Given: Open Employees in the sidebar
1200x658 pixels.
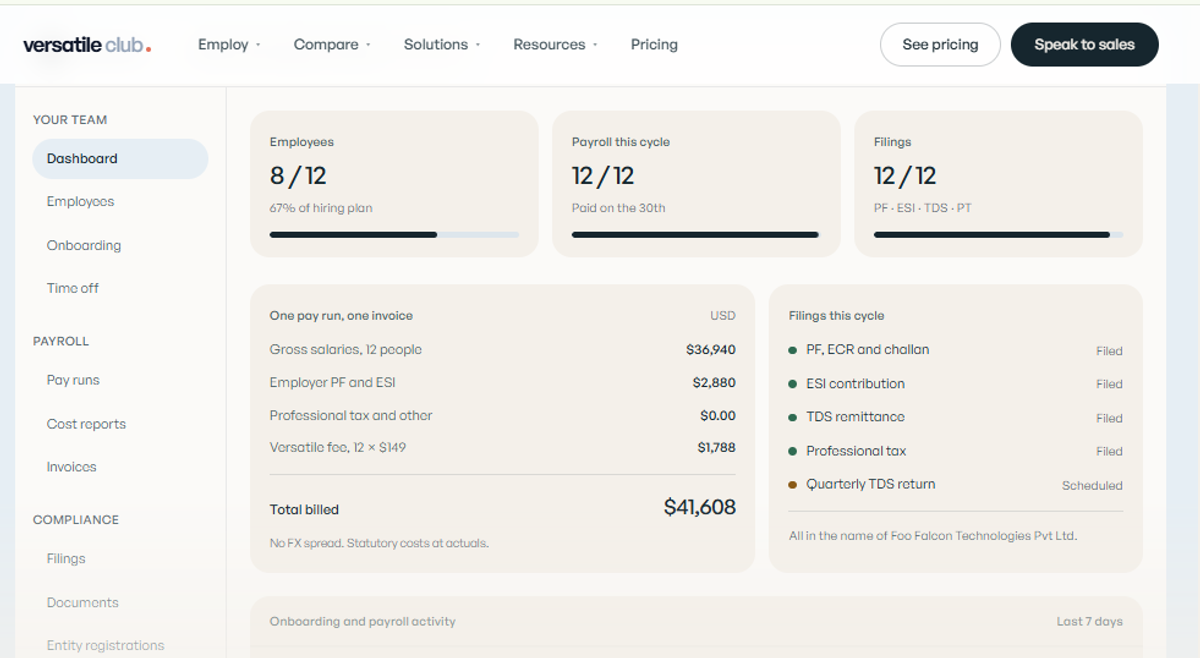Looking at the screenshot, I should coord(80,202).
